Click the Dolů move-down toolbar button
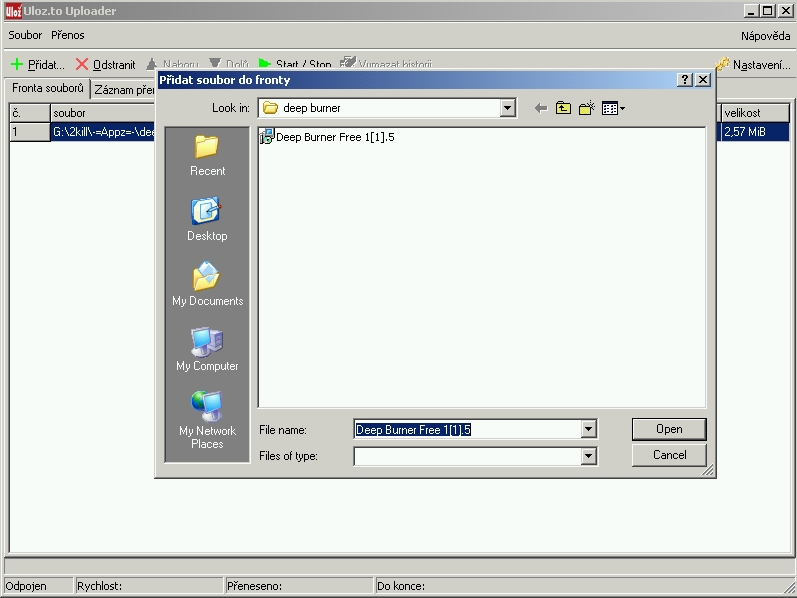The height and width of the screenshot is (598, 797). click(229, 64)
